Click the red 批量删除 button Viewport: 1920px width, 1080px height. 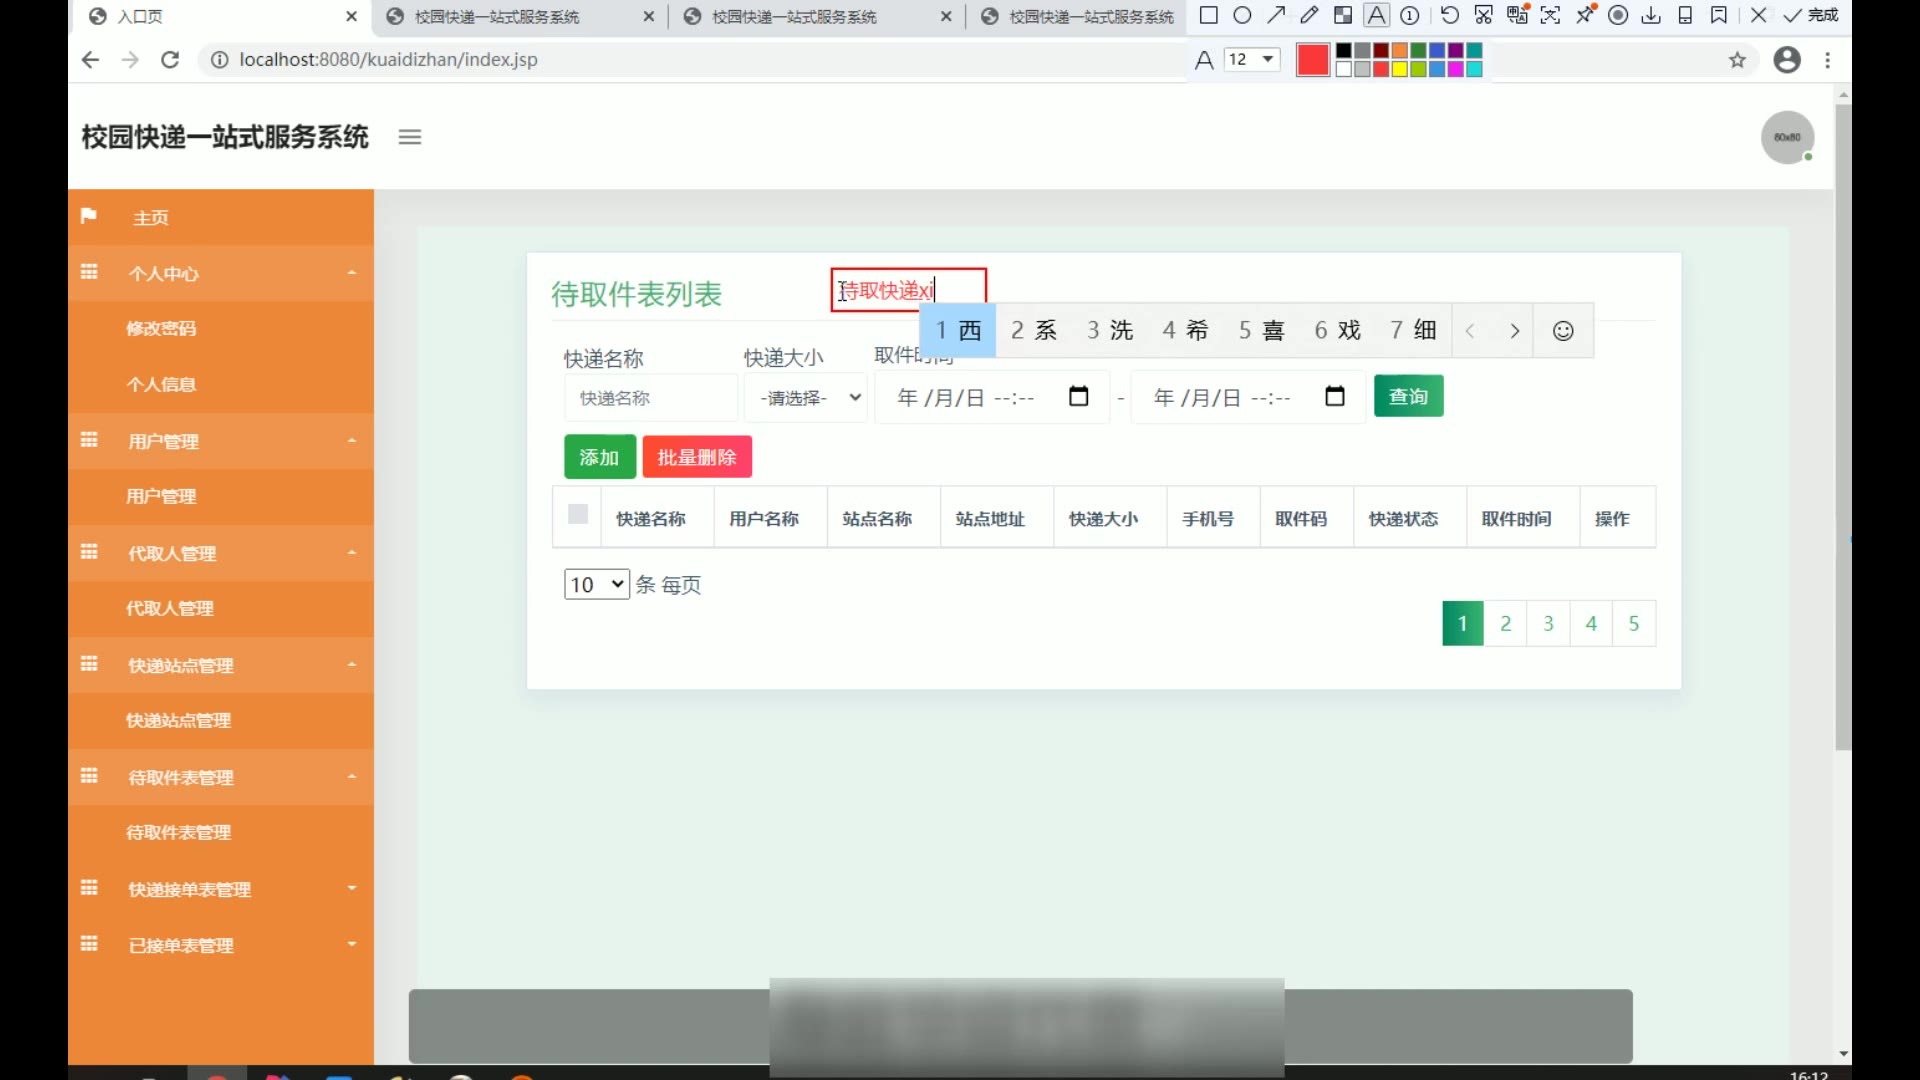(x=697, y=457)
